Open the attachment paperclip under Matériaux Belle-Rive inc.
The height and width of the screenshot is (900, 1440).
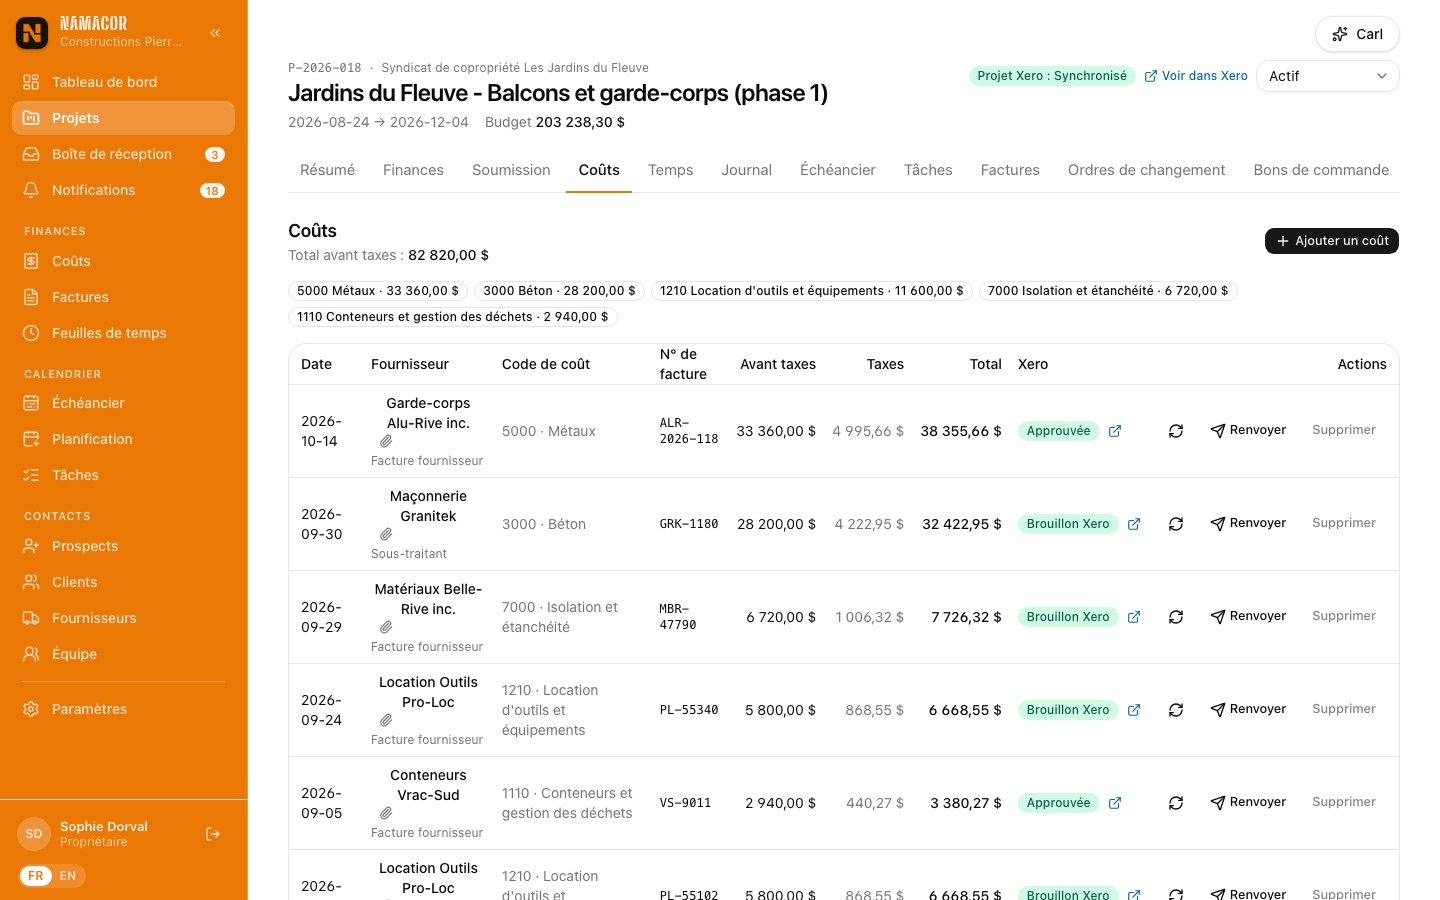pos(386,627)
